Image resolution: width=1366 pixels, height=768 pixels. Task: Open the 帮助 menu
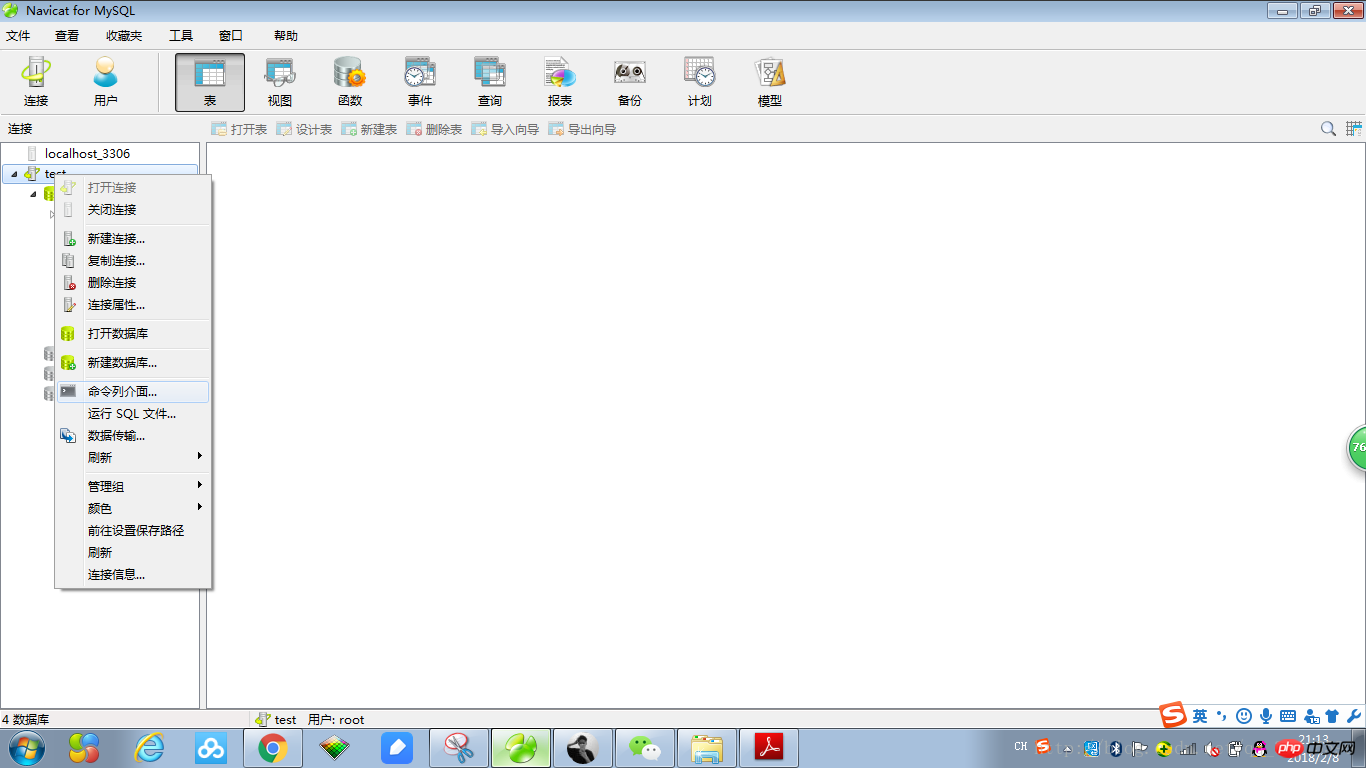click(x=286, y=36)
